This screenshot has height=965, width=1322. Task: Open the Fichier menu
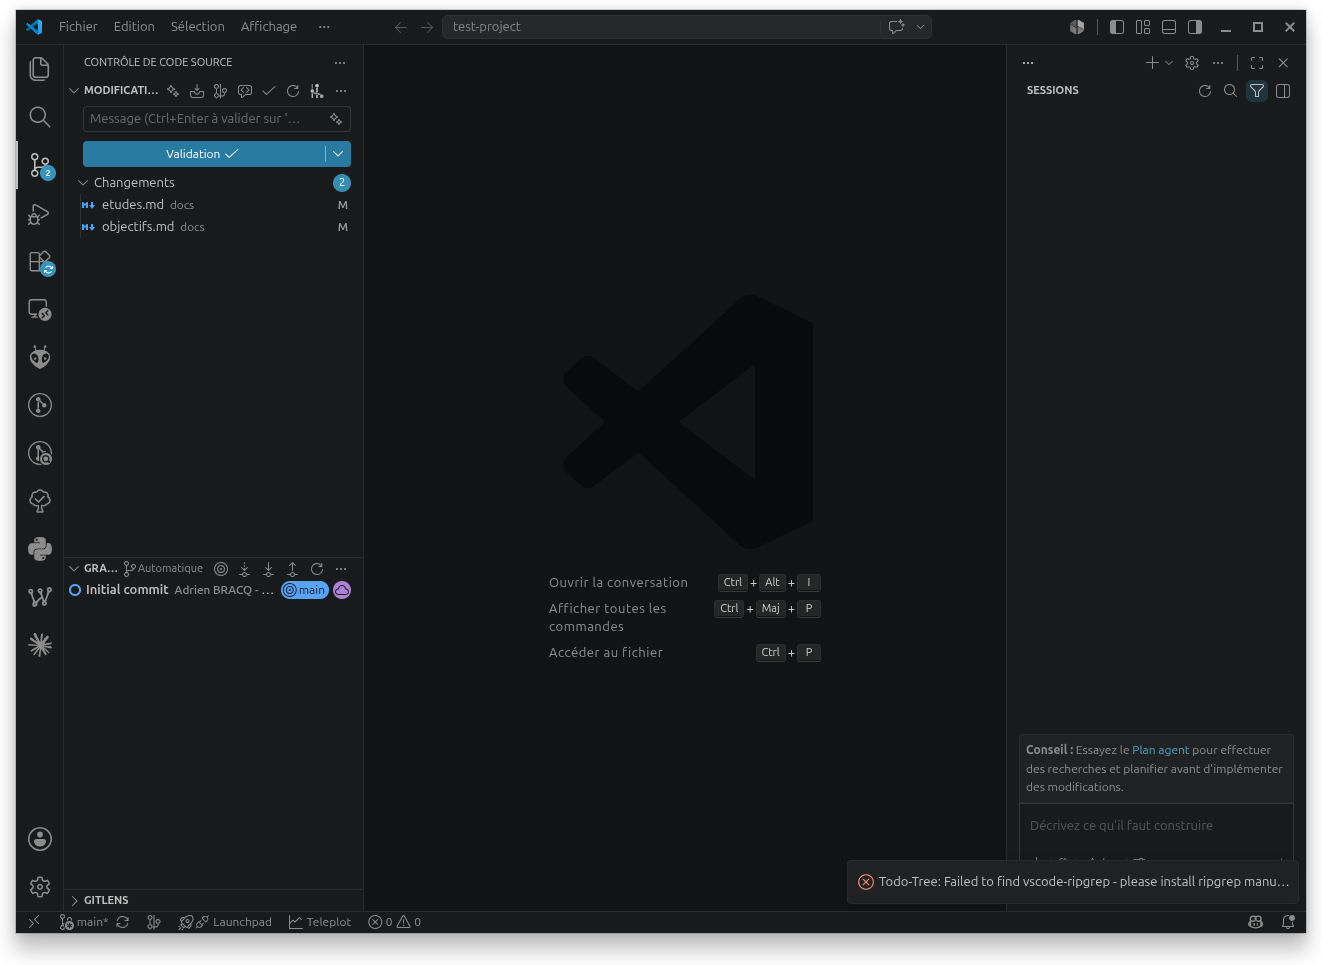pos(78,27)
